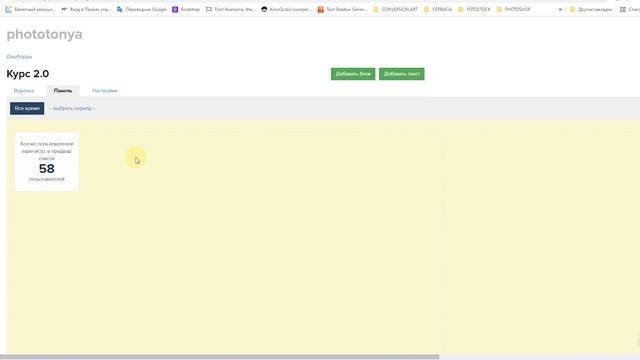Image resolution: width=640 pixels, height=360 pixels.
Task: Go back to the Дашборды breadcrumb
Action: point(19,57)
